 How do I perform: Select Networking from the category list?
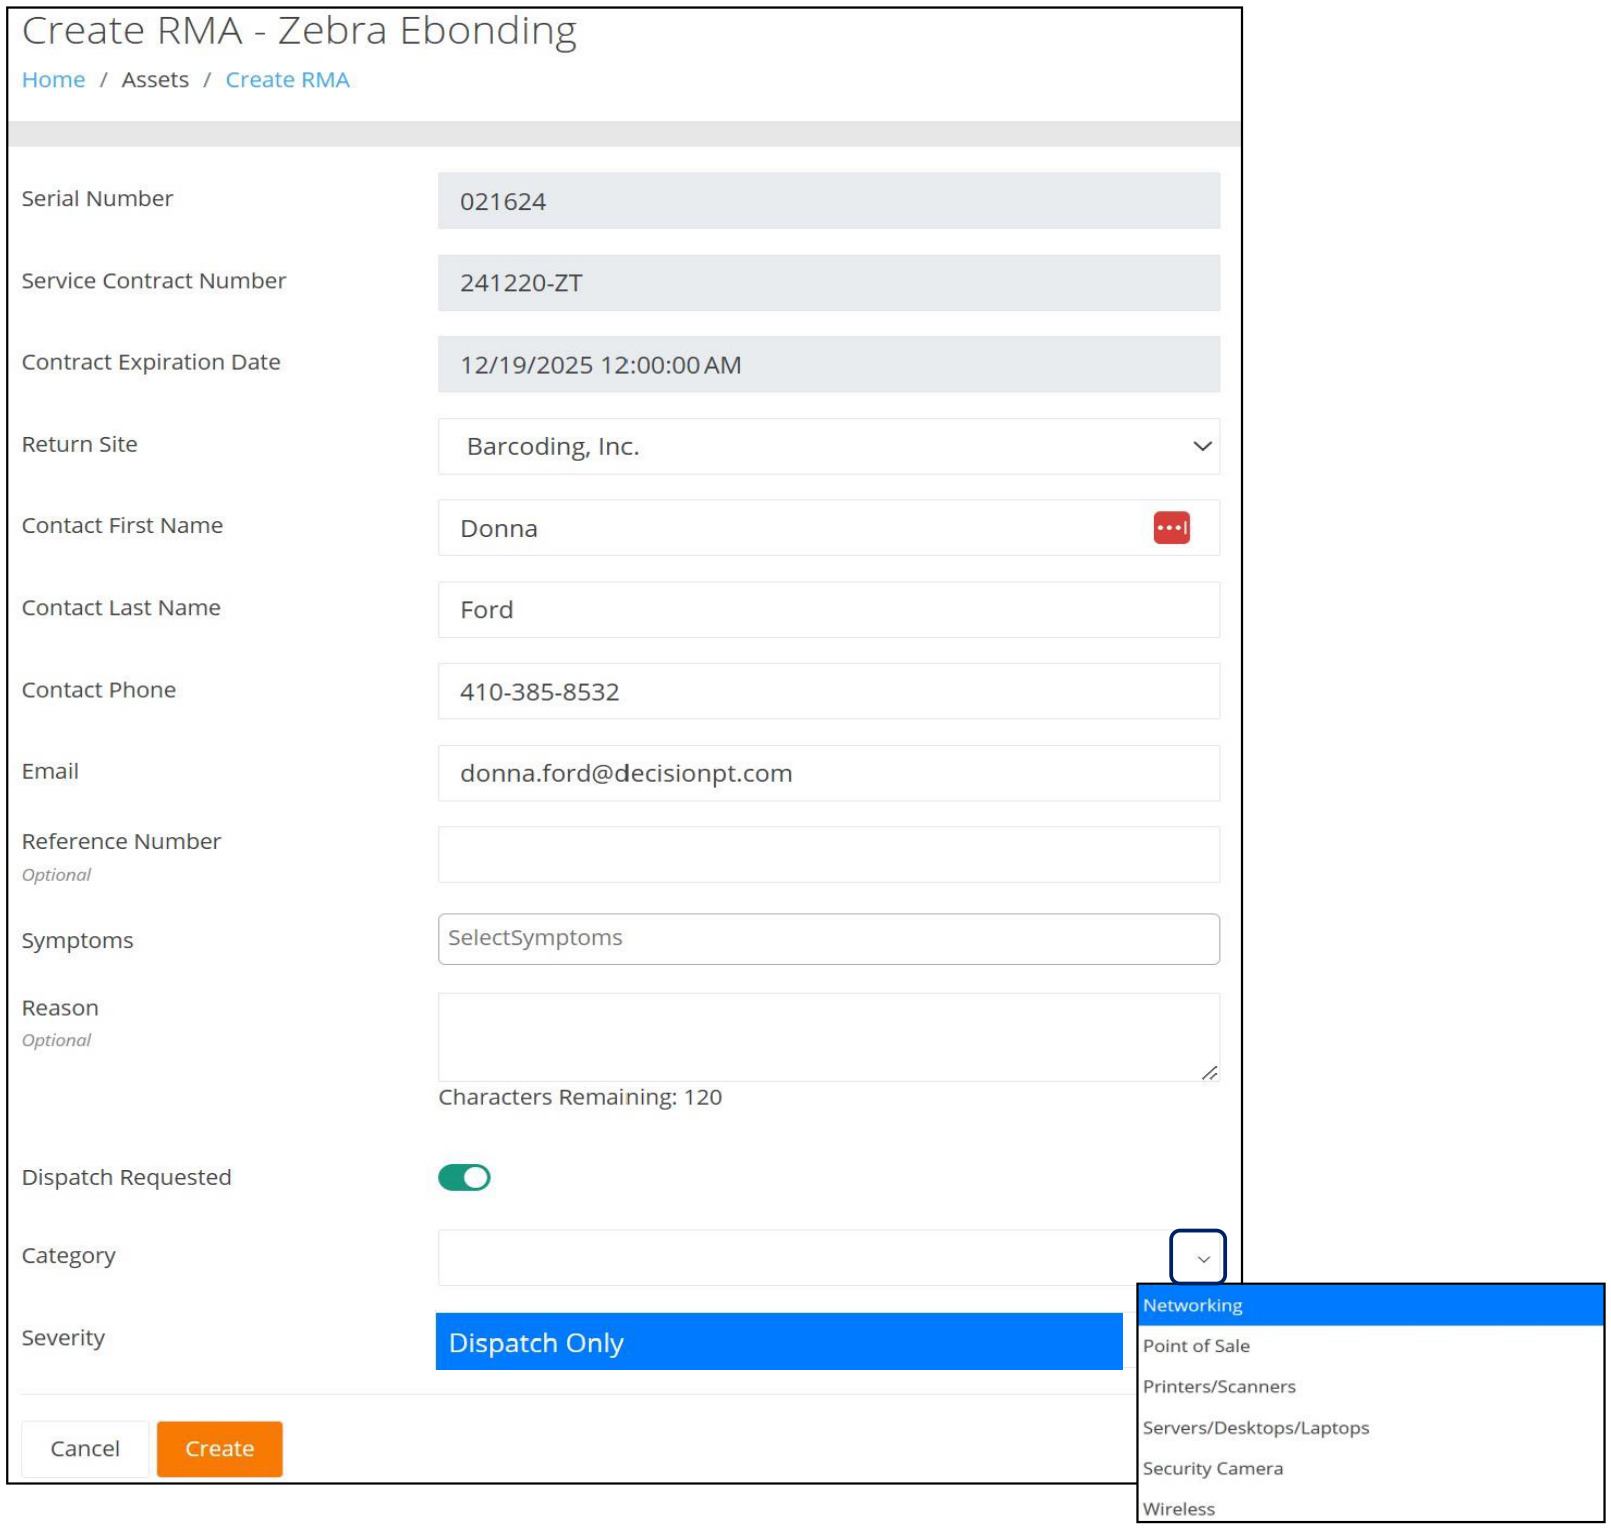click(x=1370, y=1305)
